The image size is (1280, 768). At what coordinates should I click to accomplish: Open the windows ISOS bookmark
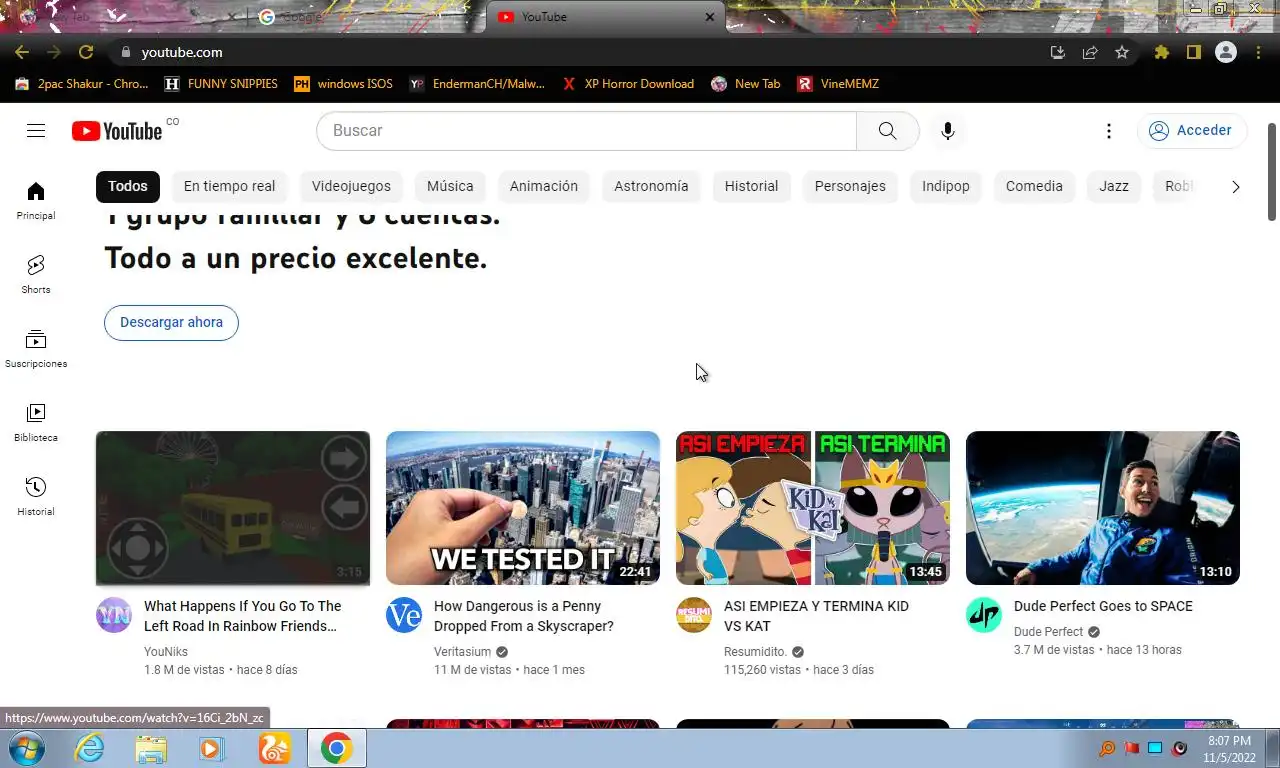pos(343,84)
